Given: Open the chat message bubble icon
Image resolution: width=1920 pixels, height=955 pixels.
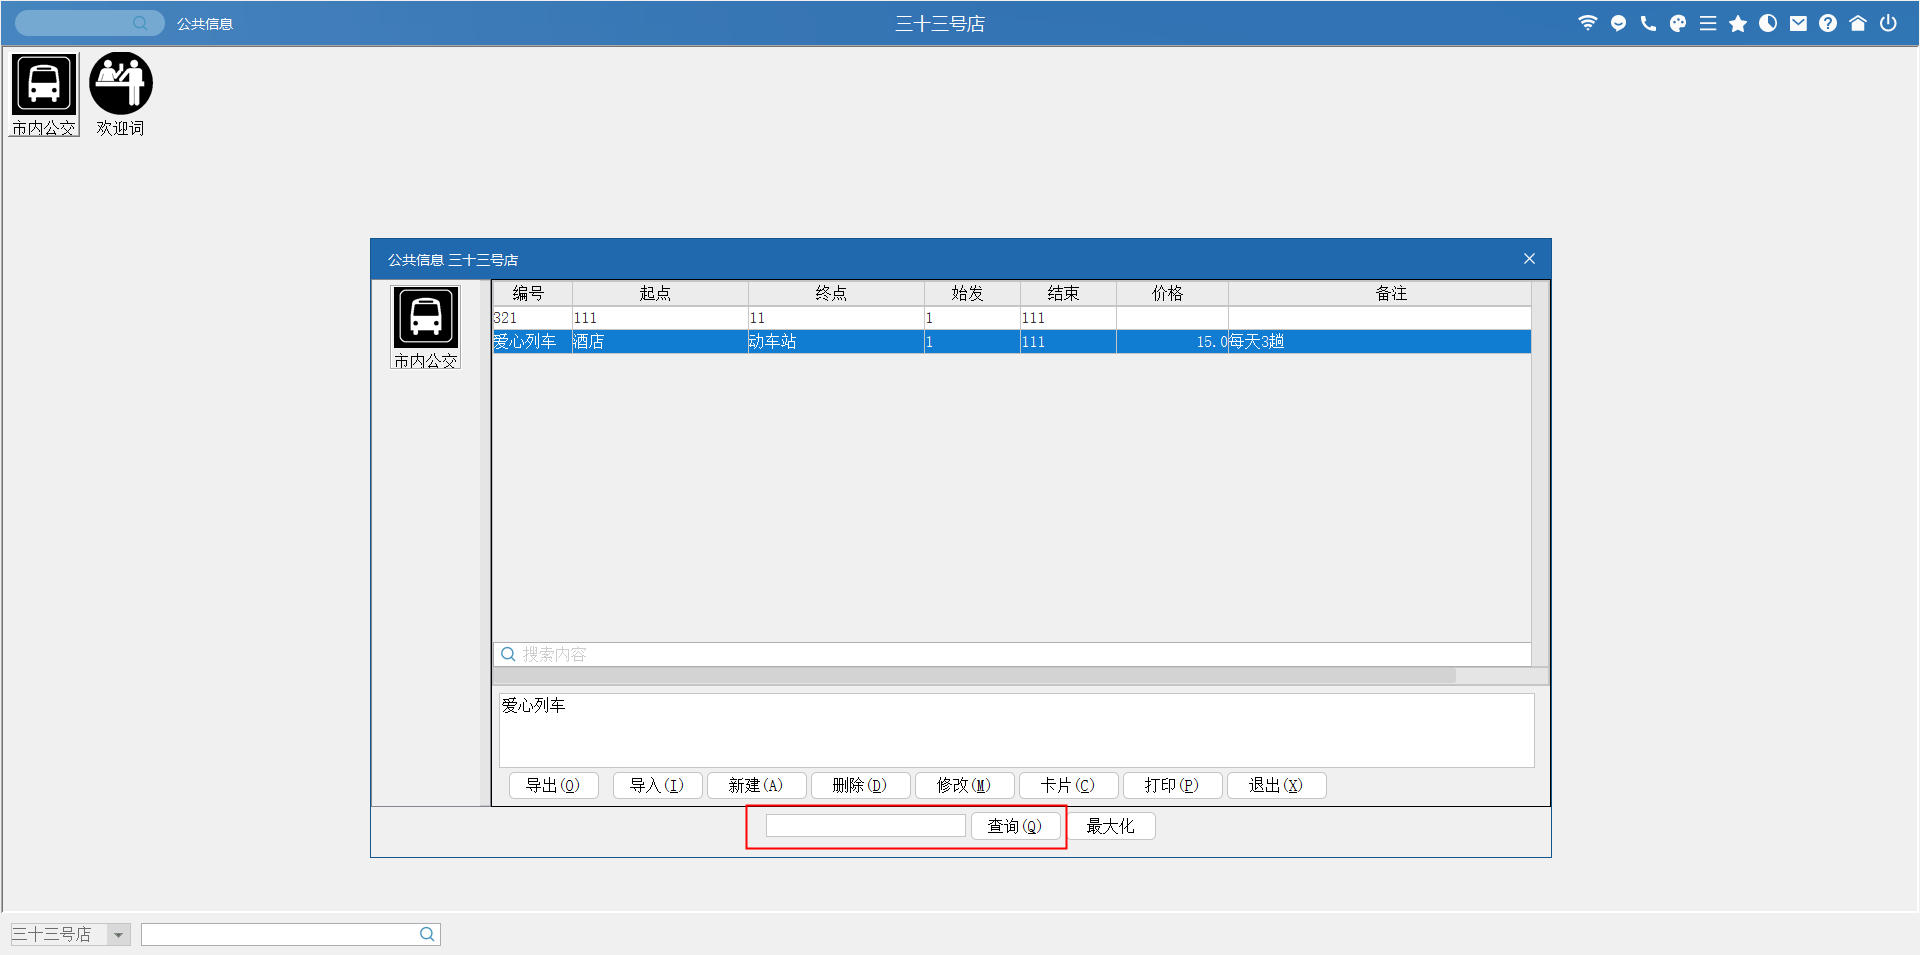Looking at the screenshot, I should 1618,23.
